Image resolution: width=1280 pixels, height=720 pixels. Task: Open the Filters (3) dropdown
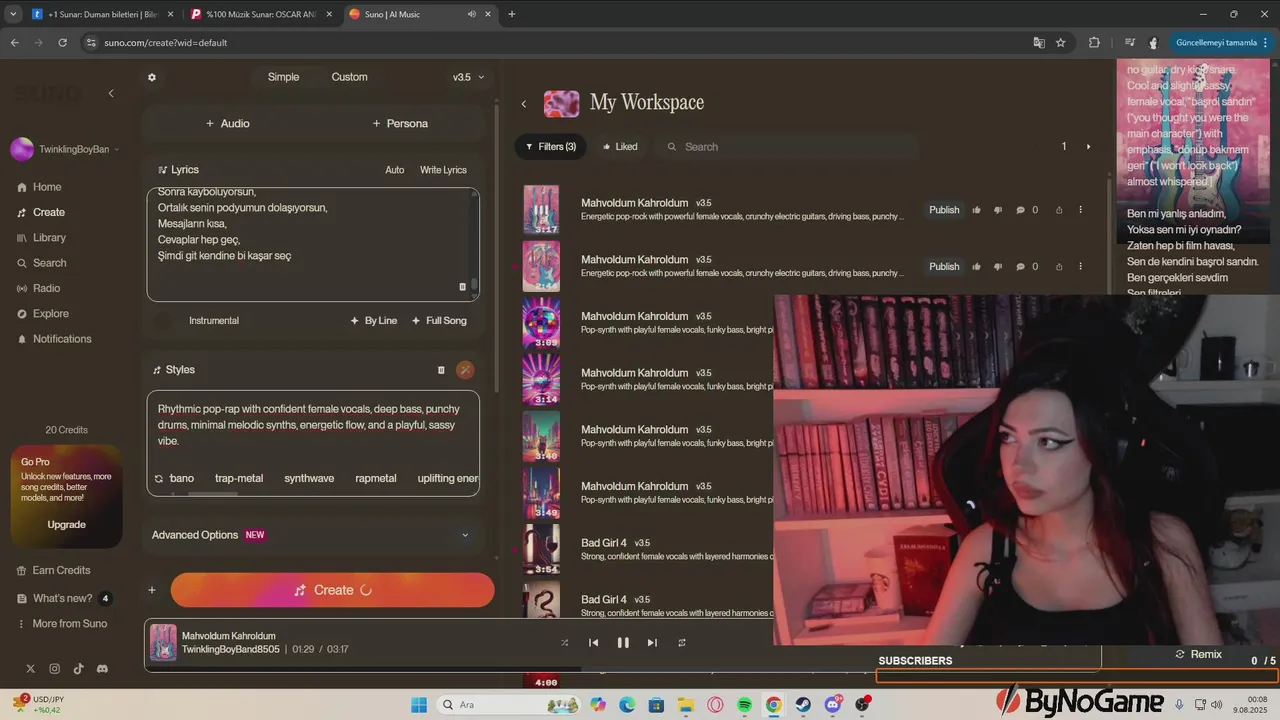pos(551,147)
